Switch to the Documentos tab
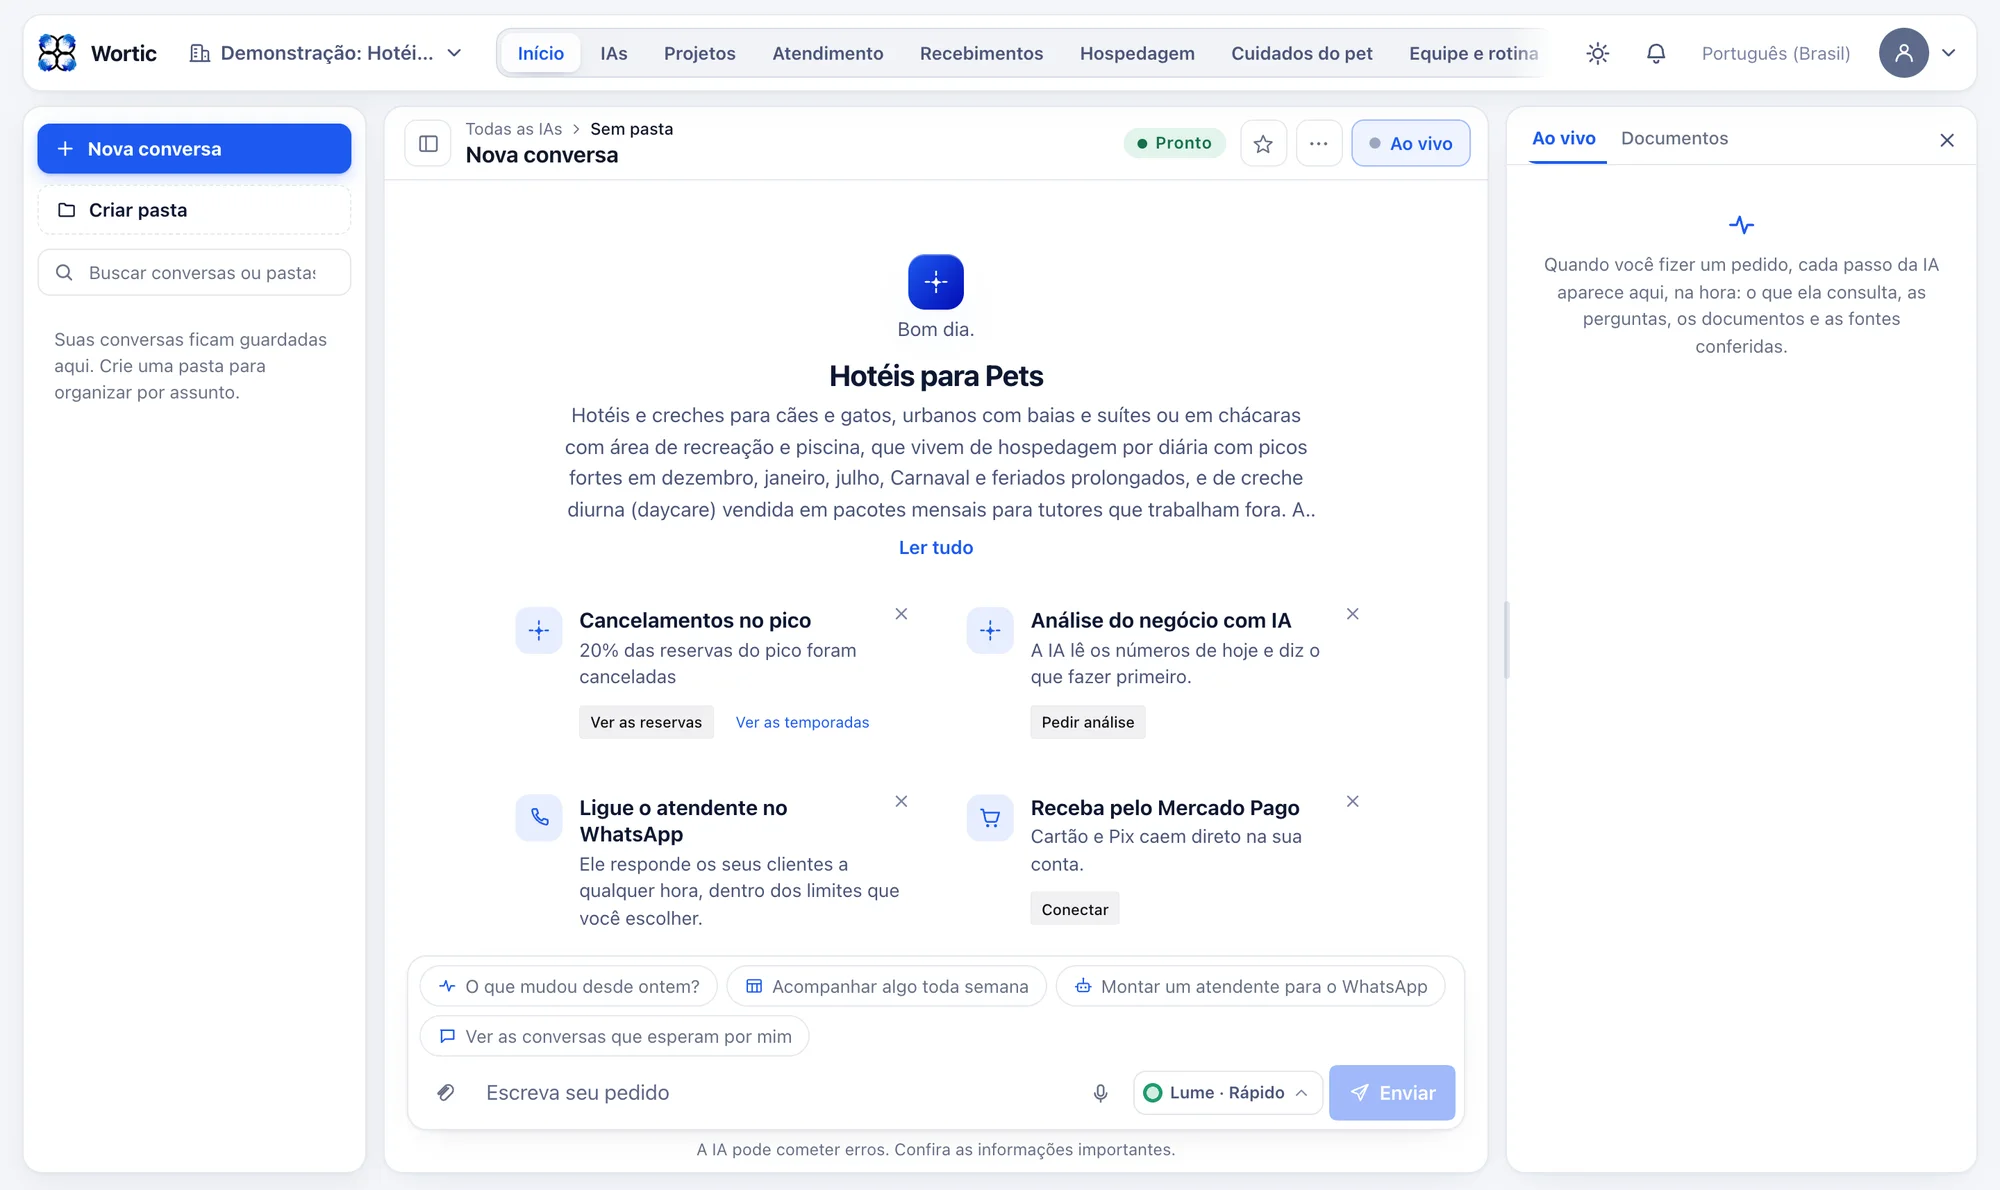The width and height of the screenshot is (2000, 1190). click(x=1674, y=138)
